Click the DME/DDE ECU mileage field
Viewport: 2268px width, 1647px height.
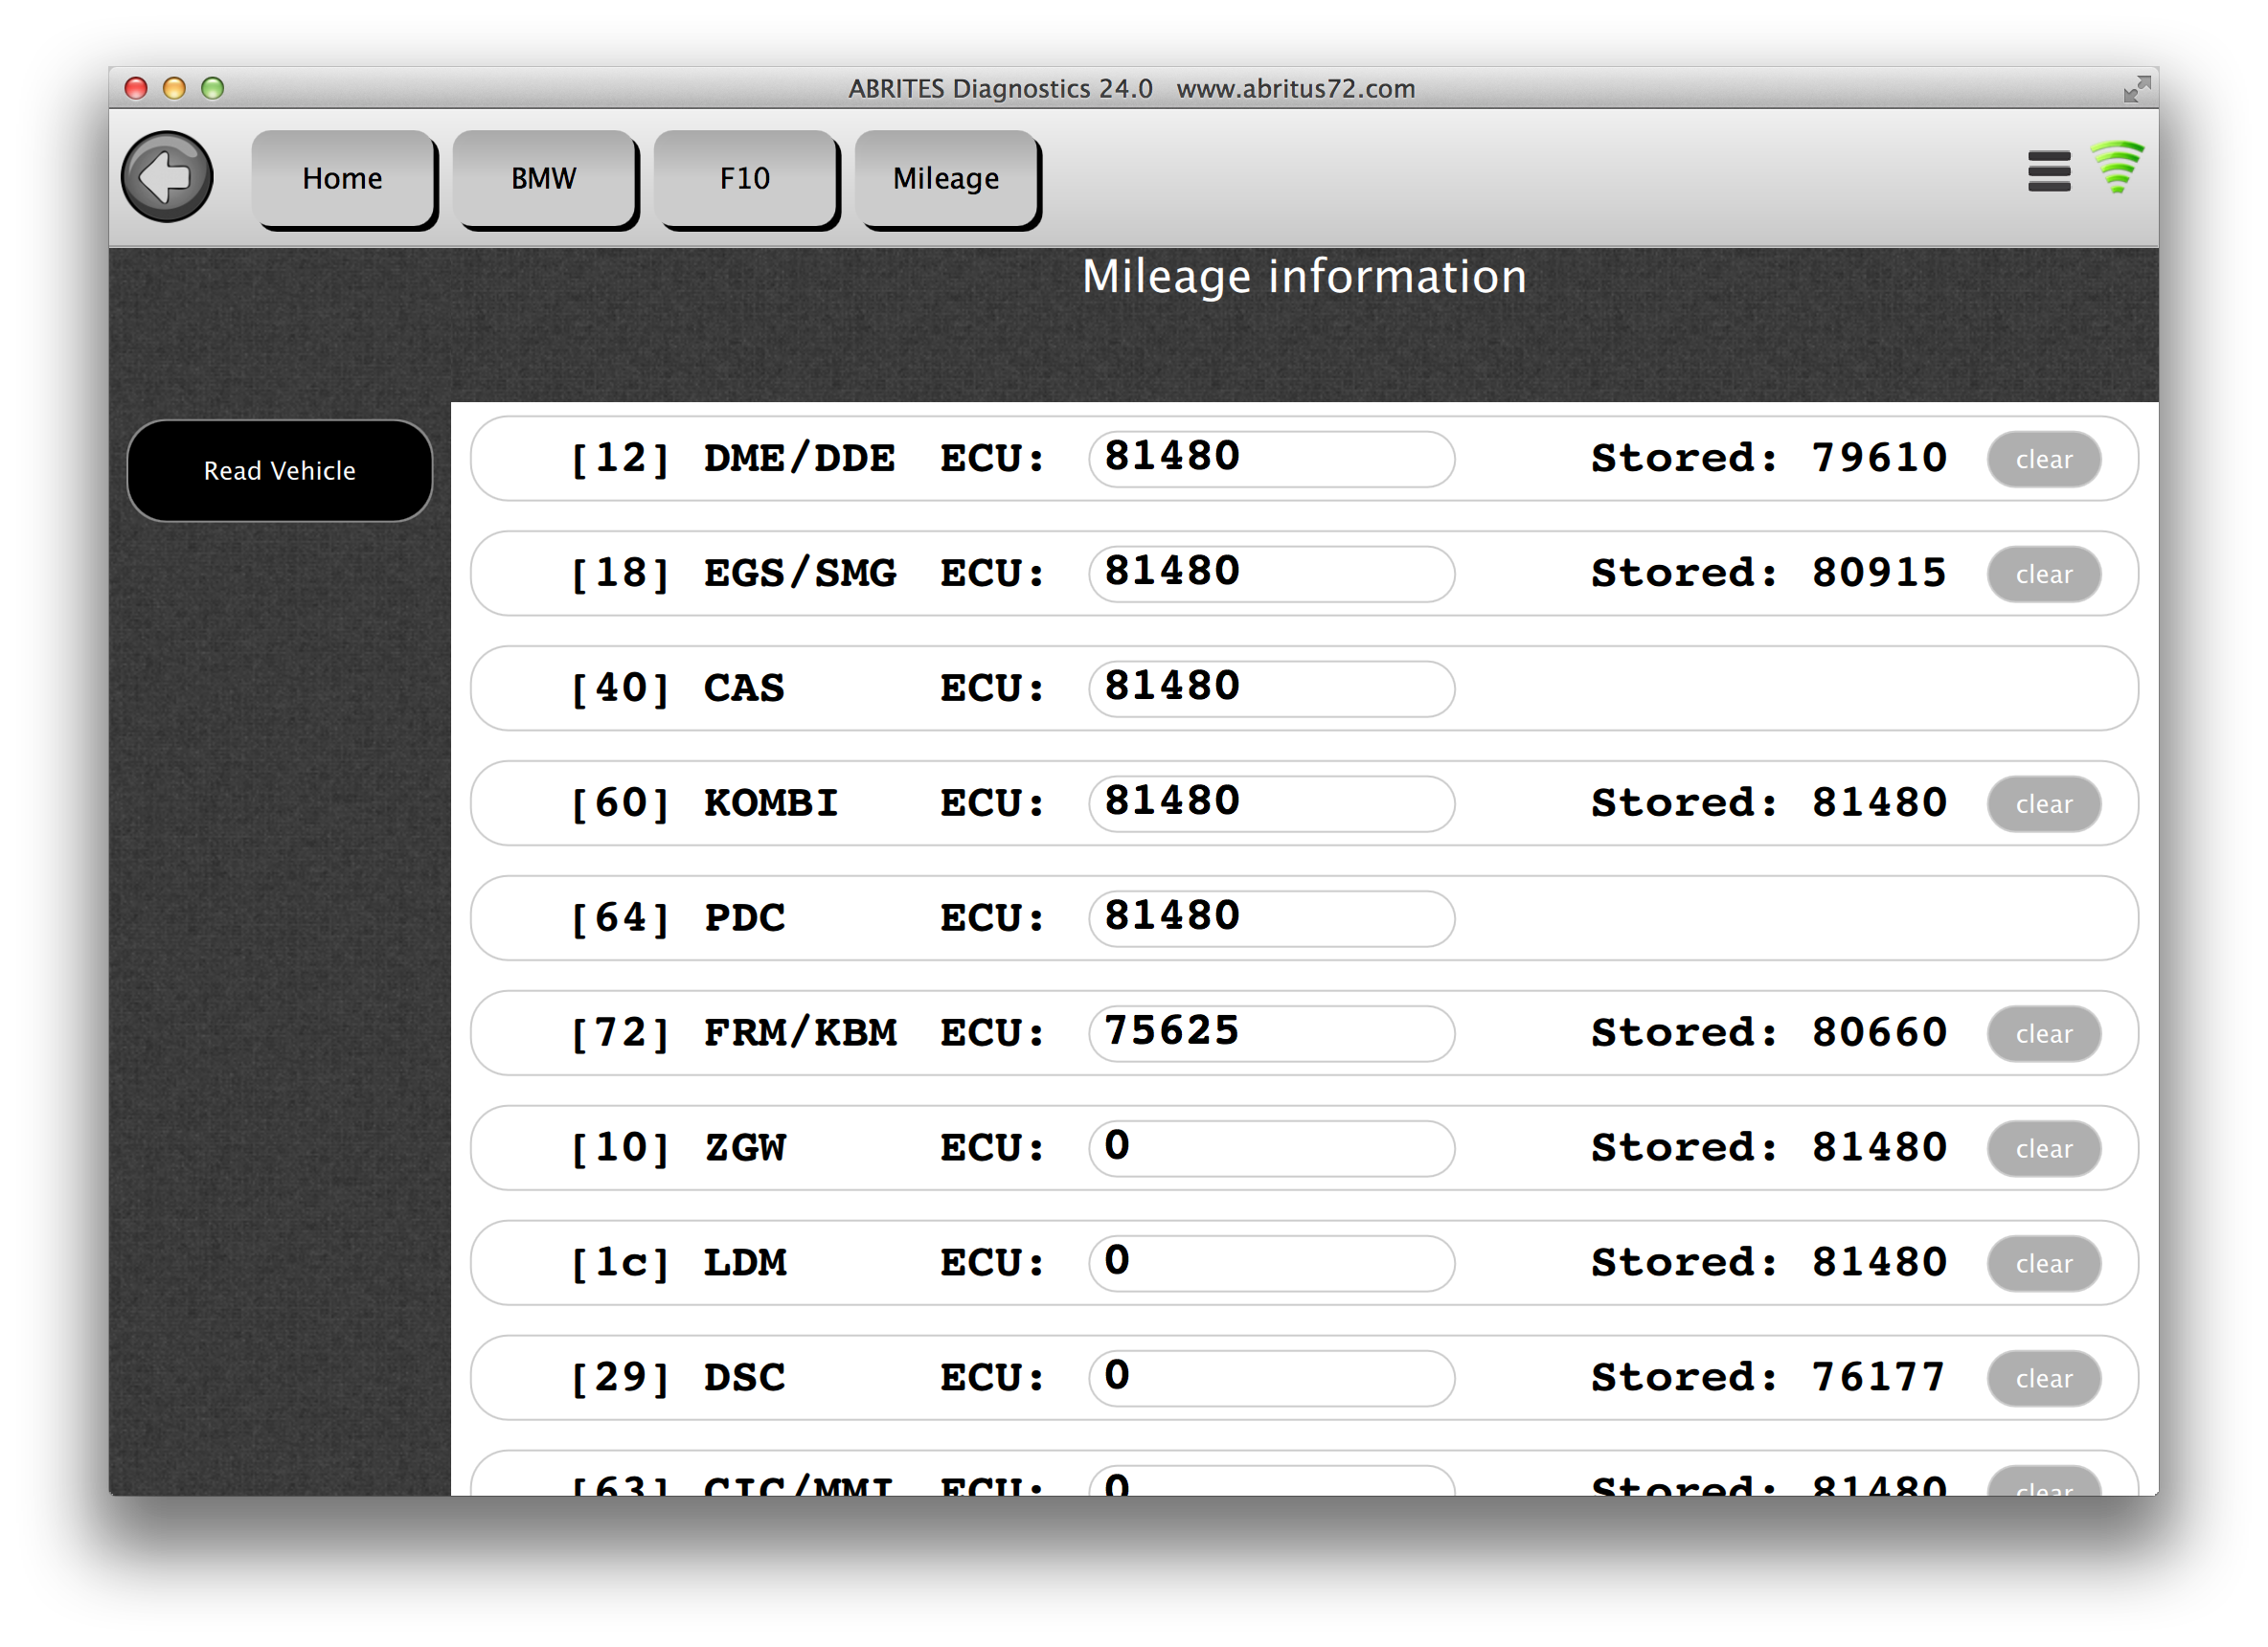pos(1270,460)
